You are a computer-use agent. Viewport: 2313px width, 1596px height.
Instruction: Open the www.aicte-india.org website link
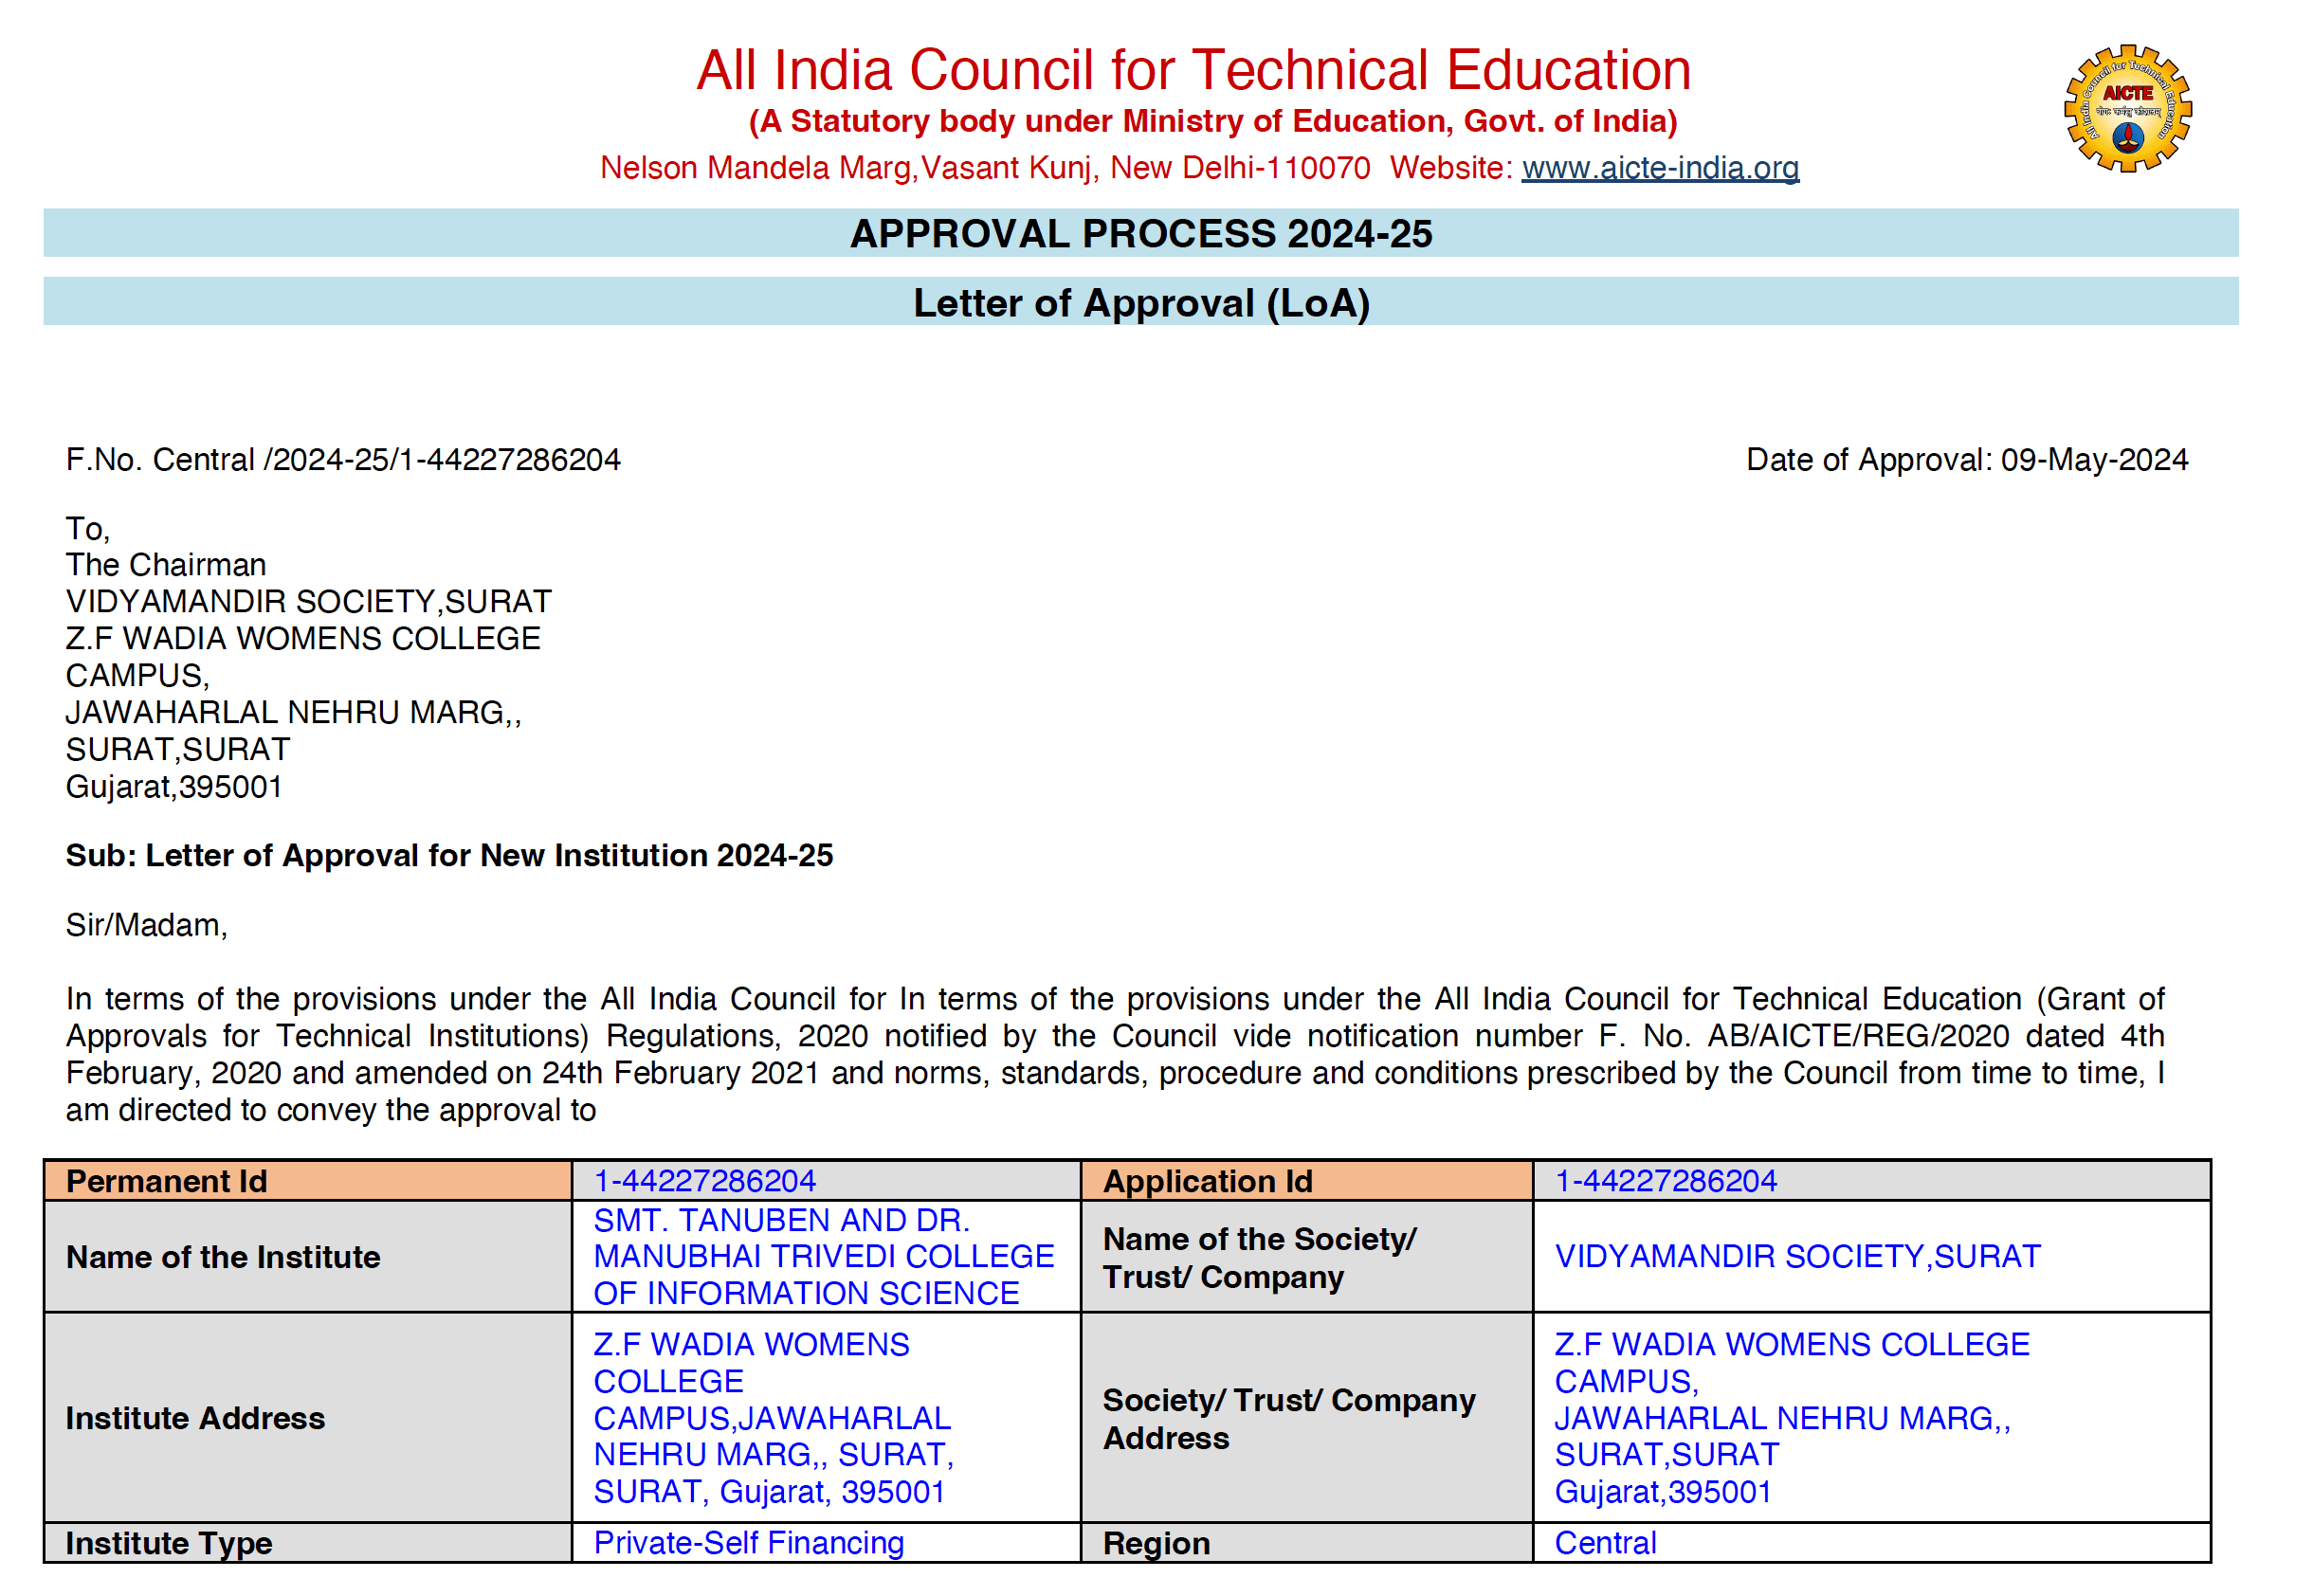(1660, 167)
